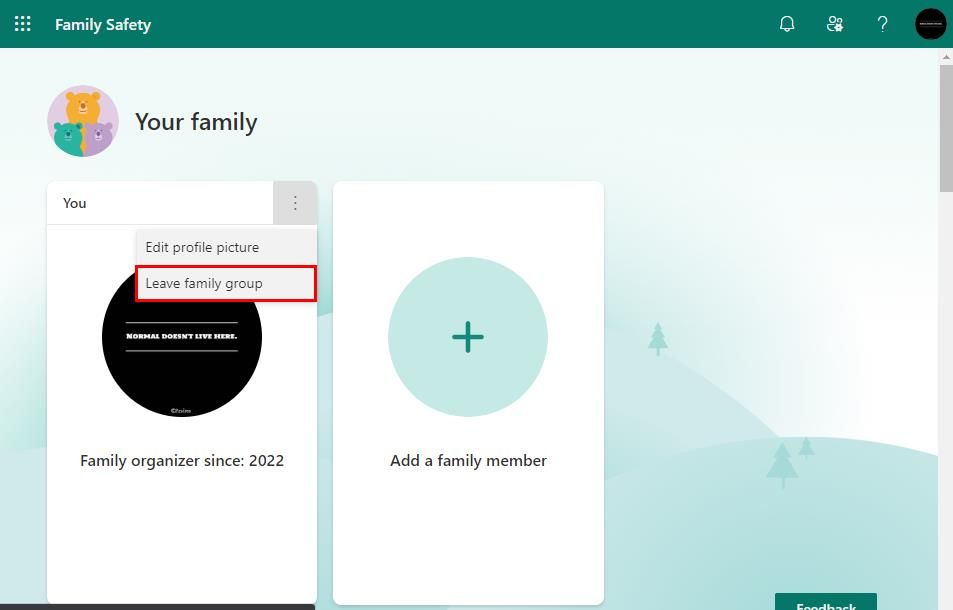Click the scrollbar up arrow
Image resolution: width=953 pixels, height=610 pixels.
coord(946,57)
